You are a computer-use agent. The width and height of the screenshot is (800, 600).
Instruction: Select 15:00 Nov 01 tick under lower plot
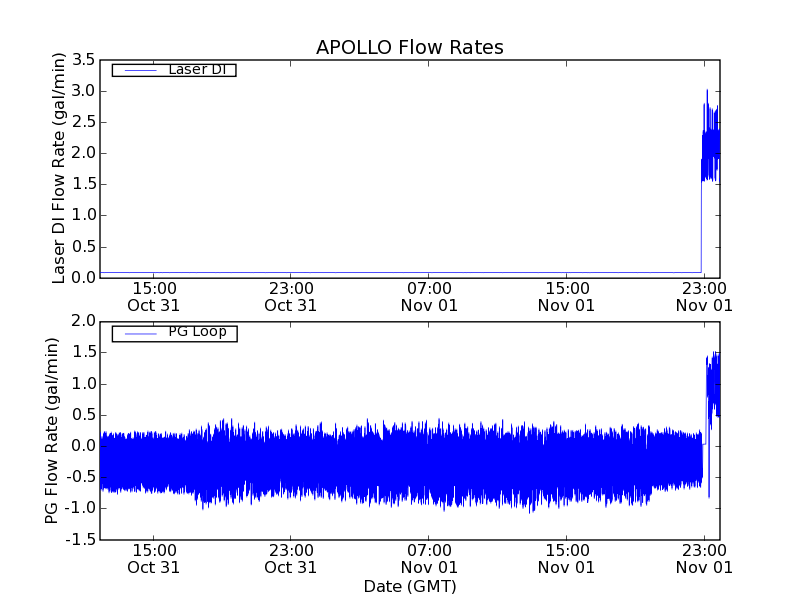[566, 558]
